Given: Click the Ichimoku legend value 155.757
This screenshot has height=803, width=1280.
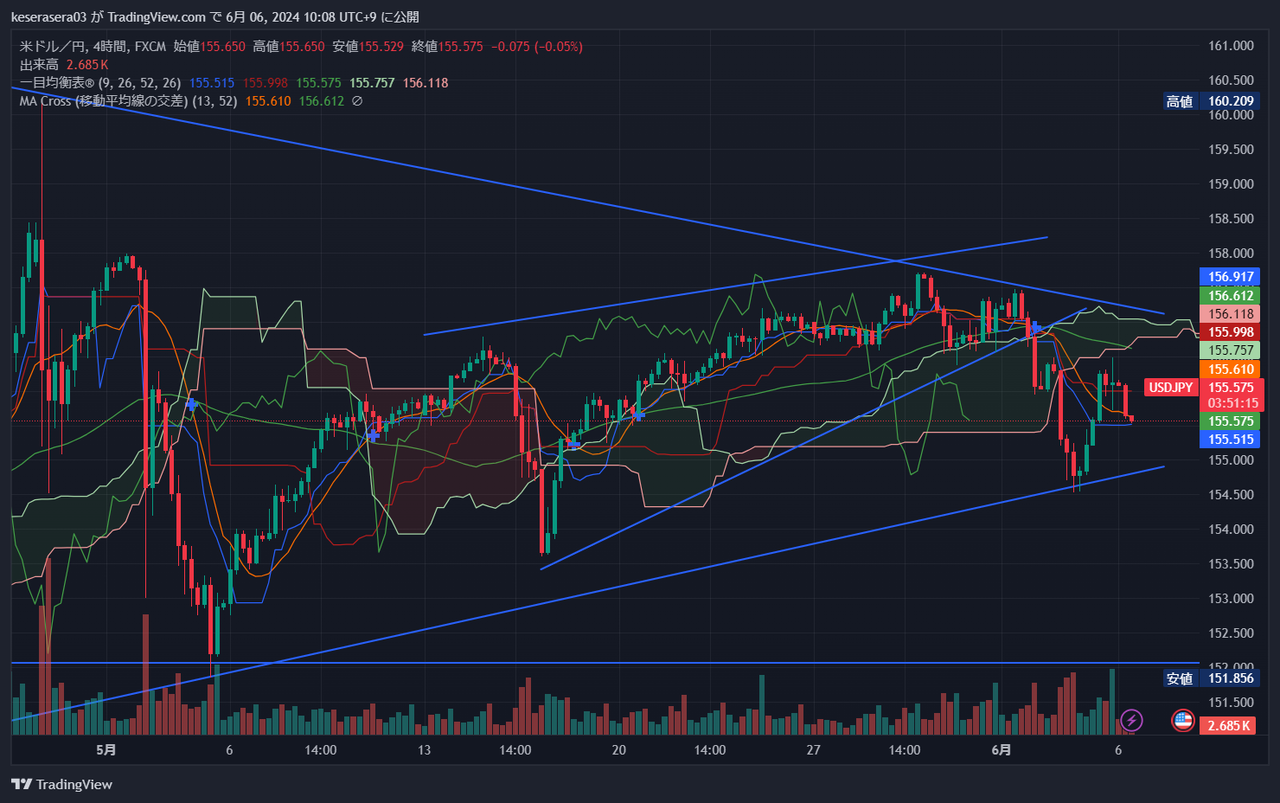Looking at the screenshot, I should pyautogui.click(x=372, y=83).
